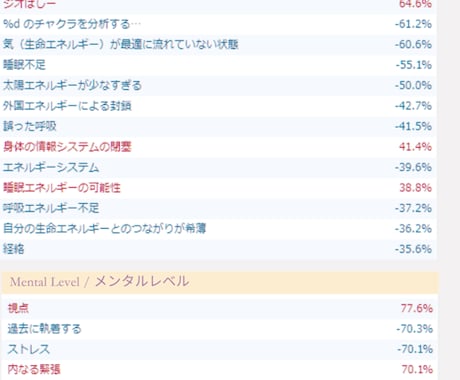Click the -60.6% percentage
The image size is (460, 380).
point(413,44)
